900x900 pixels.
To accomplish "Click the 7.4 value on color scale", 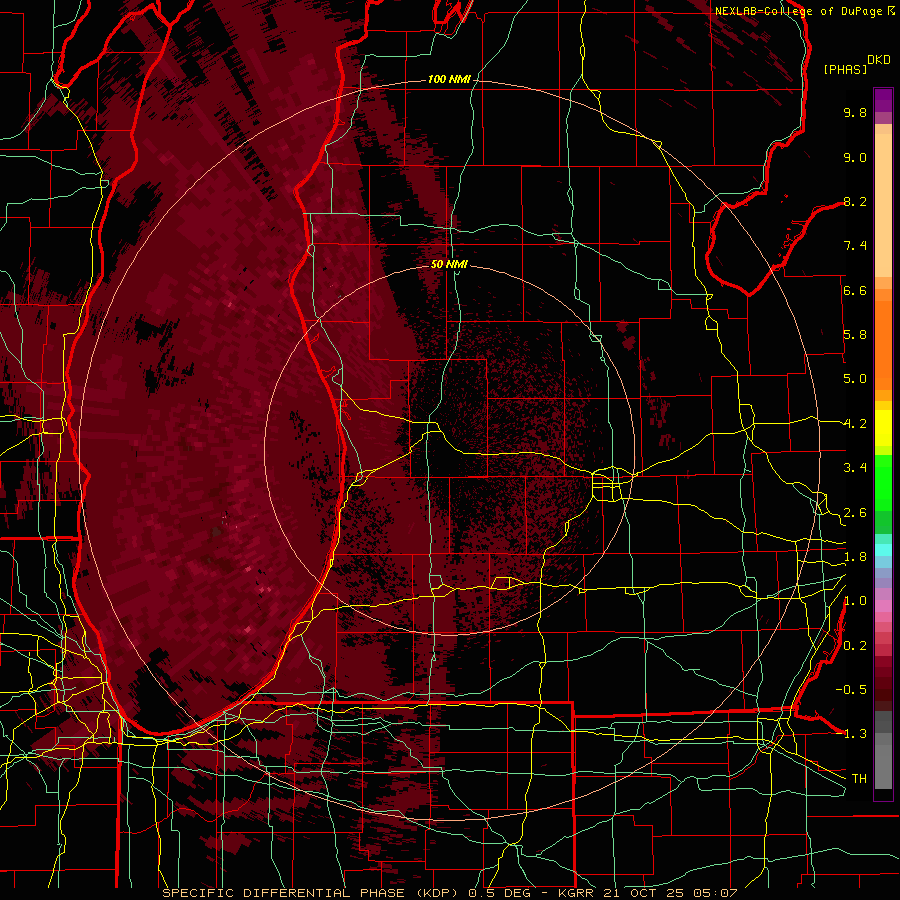I will coord(855,246).
